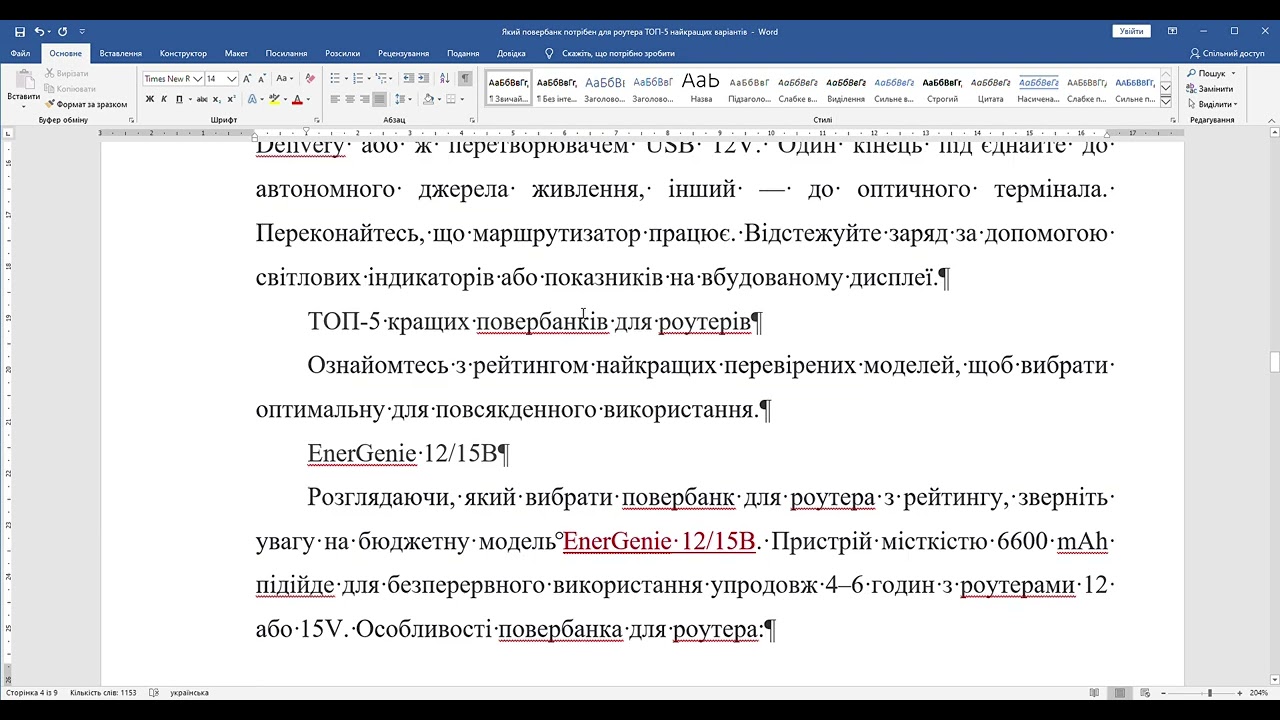Apply the Цитата style
This screenshot has height=720, width=1280.
tap(990, 87)
